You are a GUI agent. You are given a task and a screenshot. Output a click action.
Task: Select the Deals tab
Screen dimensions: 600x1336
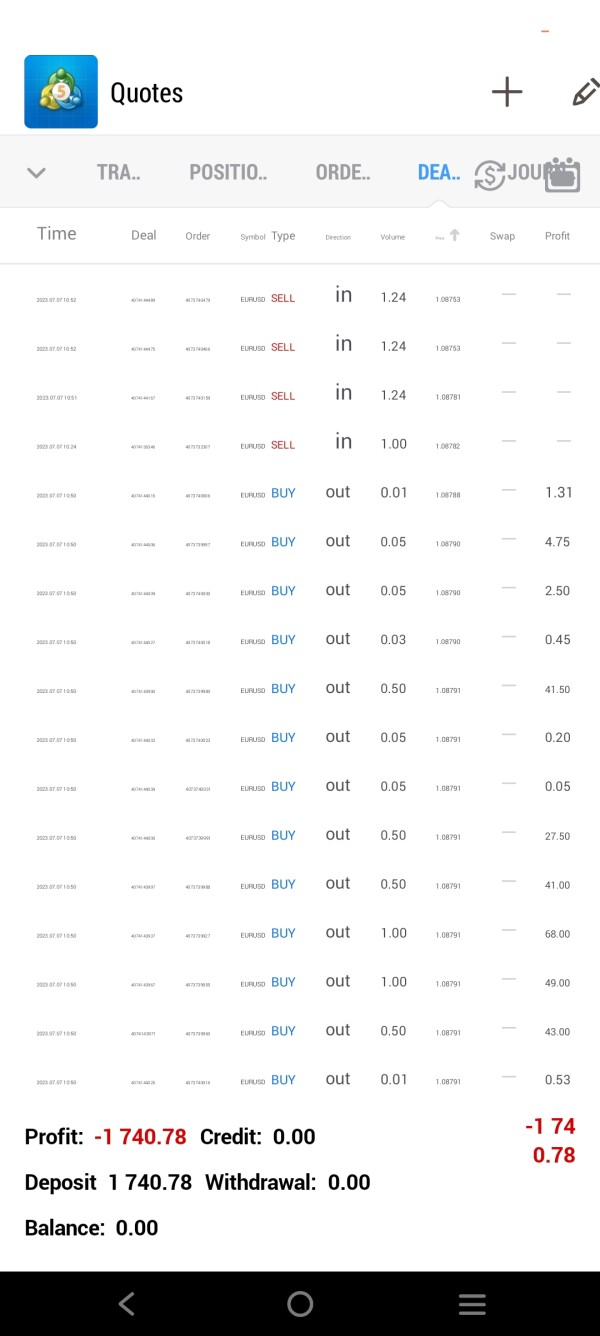[438, 172]
